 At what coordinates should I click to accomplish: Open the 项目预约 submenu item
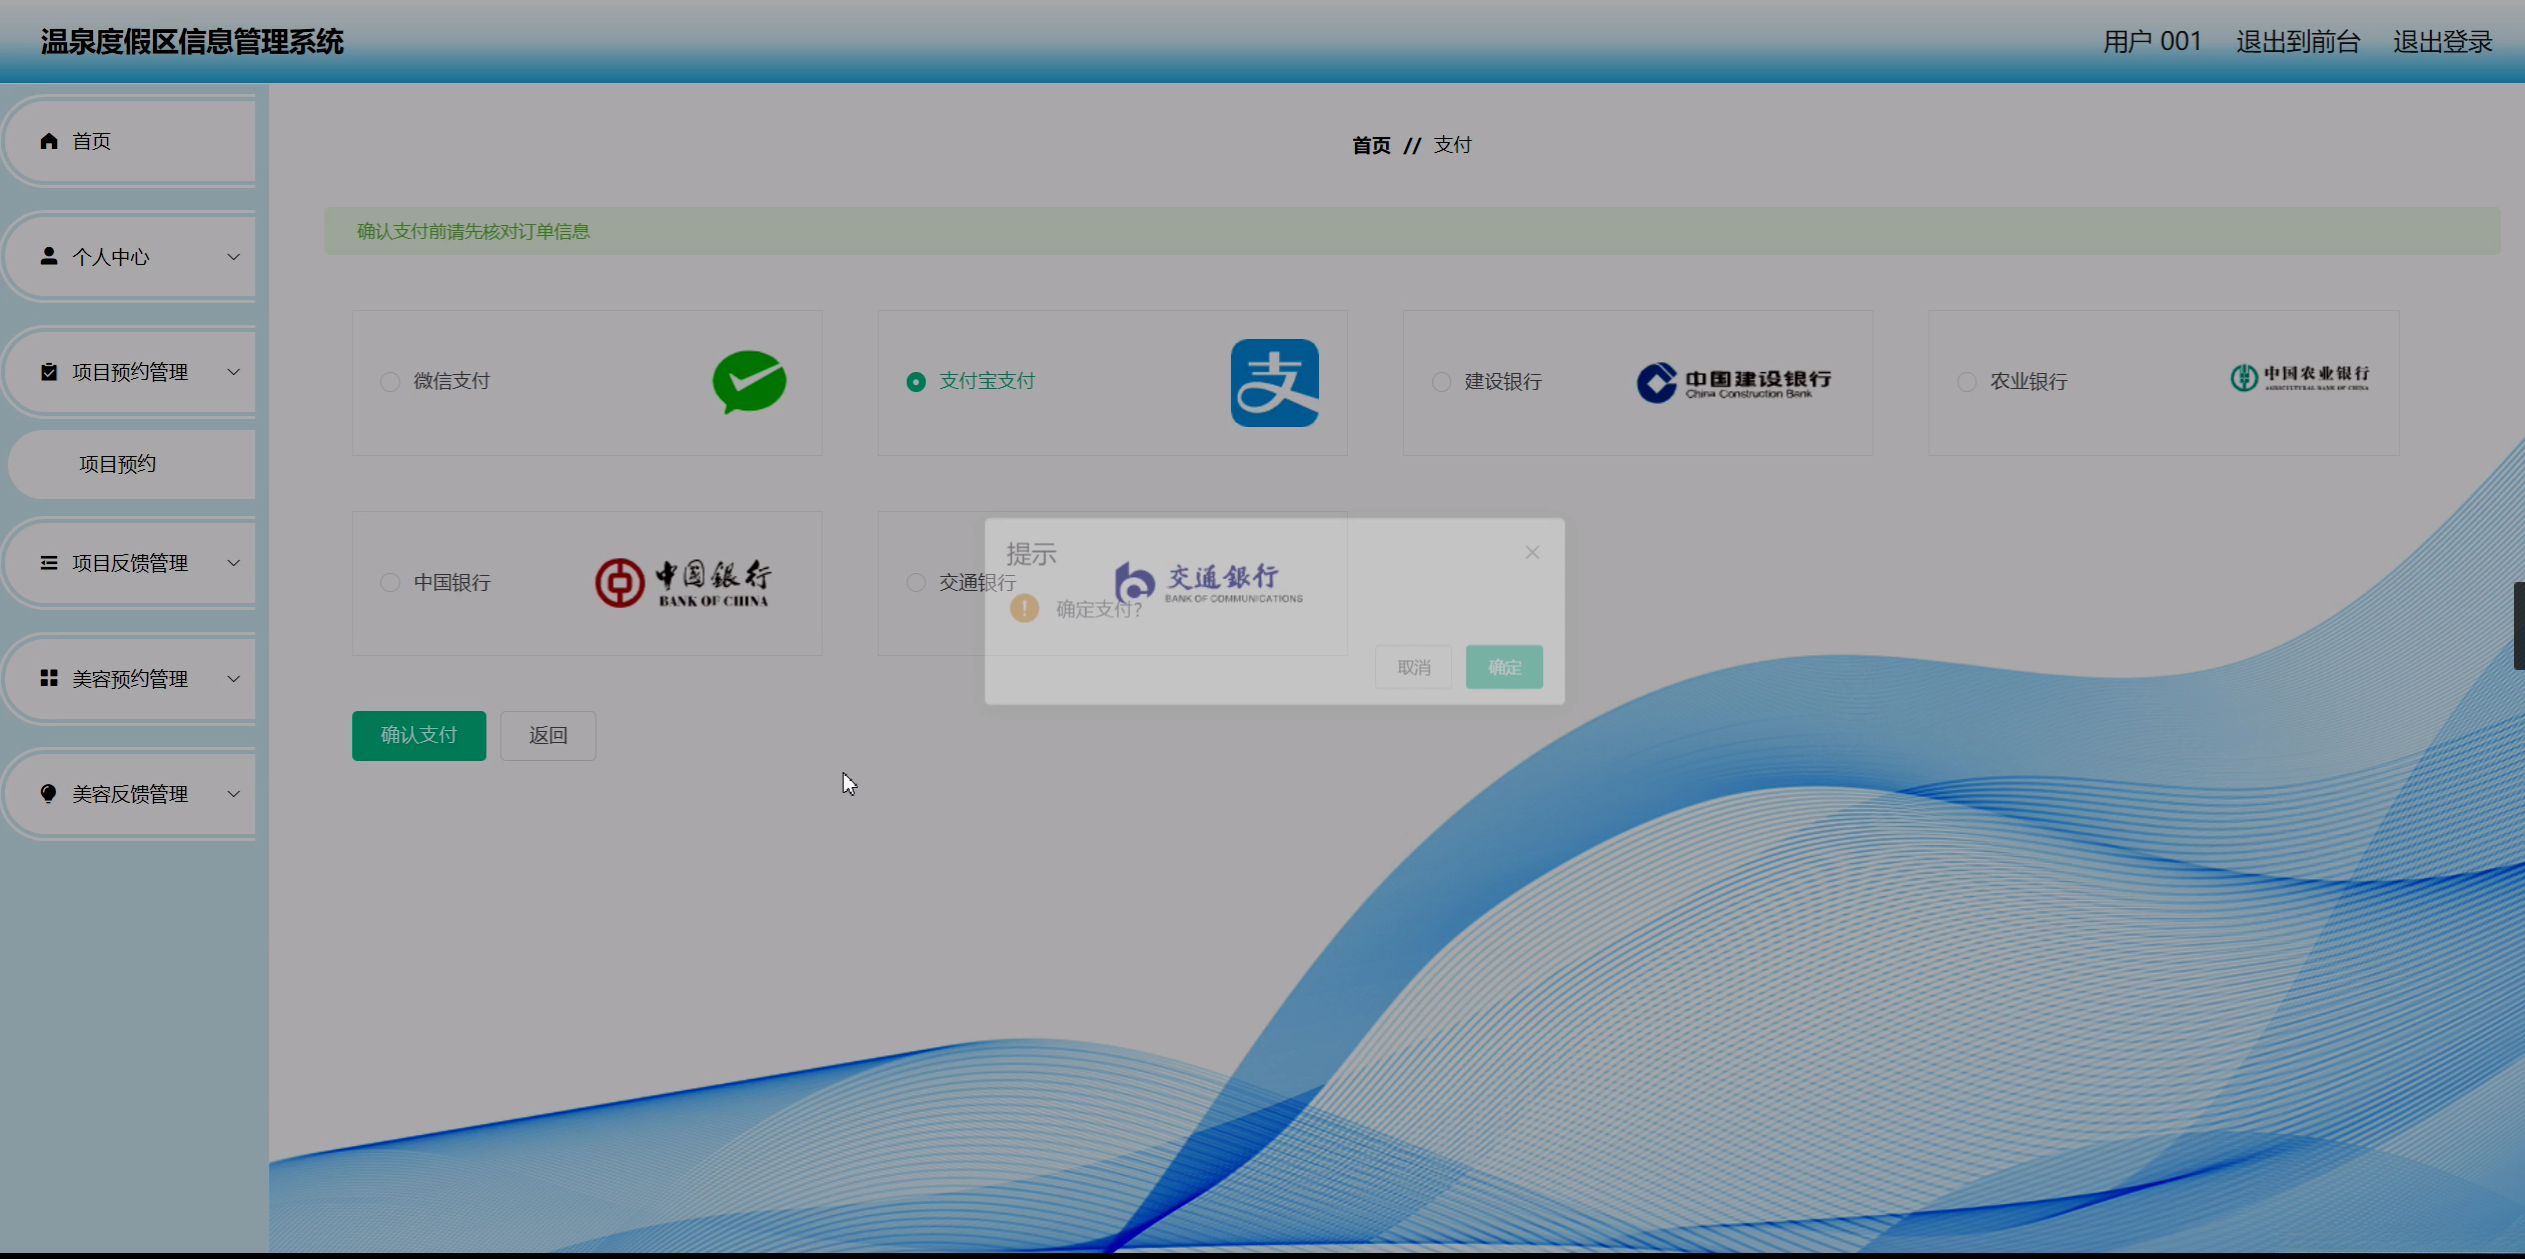point(118,464)
